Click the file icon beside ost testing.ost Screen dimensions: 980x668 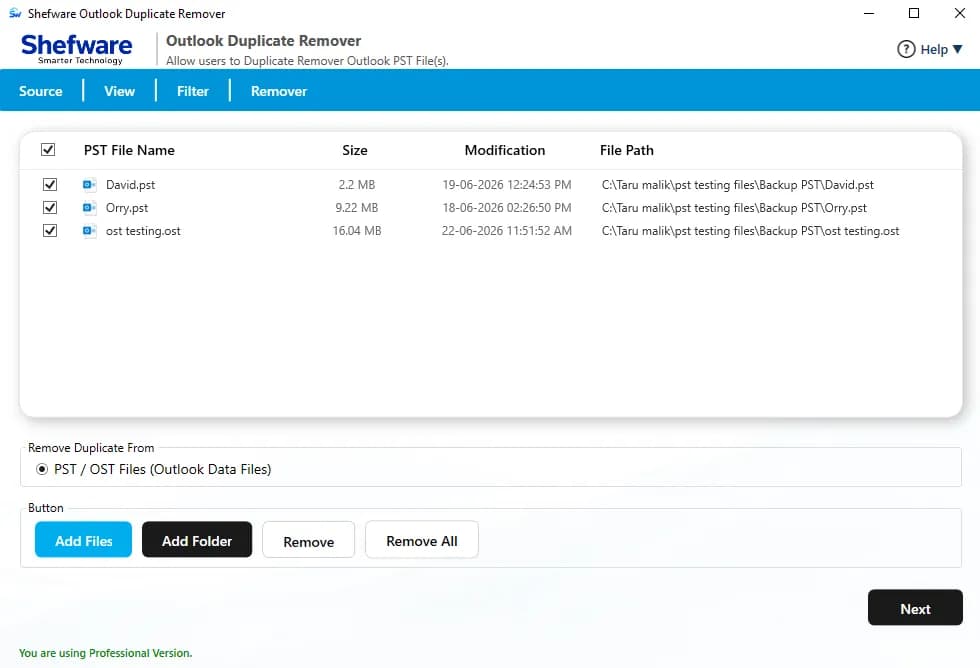(89, 231)
